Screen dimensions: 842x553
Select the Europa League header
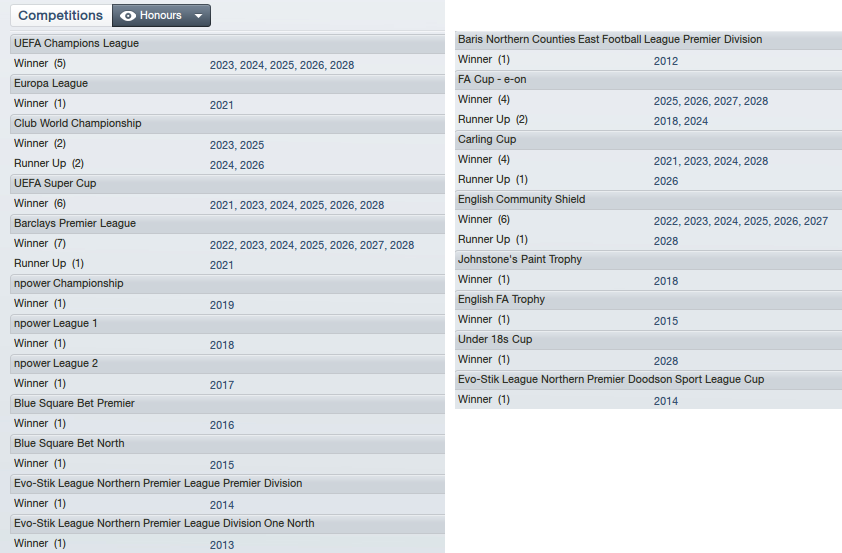[227, 84]
